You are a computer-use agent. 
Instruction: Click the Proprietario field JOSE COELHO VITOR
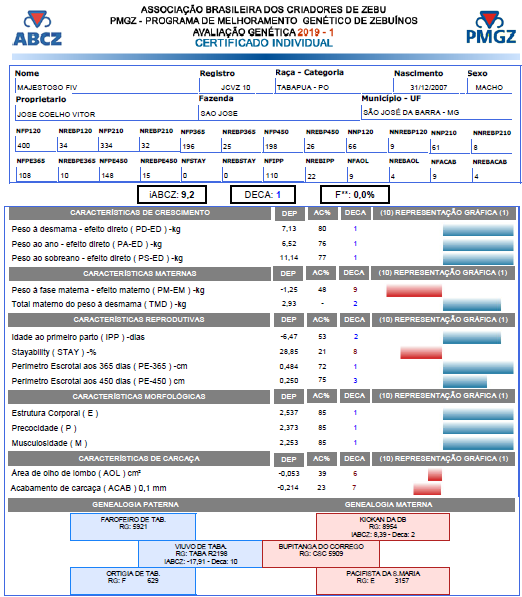click(x=107, y=114)
